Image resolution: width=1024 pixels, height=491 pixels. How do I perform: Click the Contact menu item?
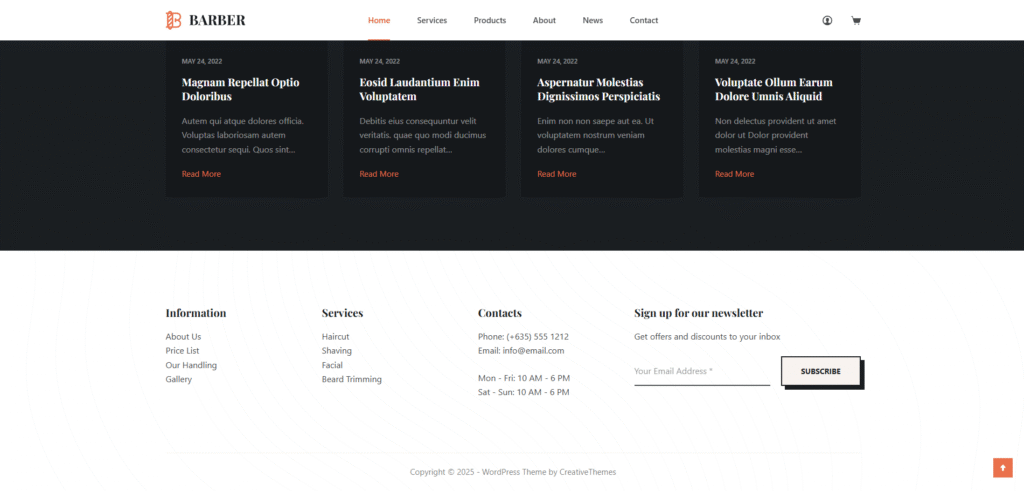644,20
